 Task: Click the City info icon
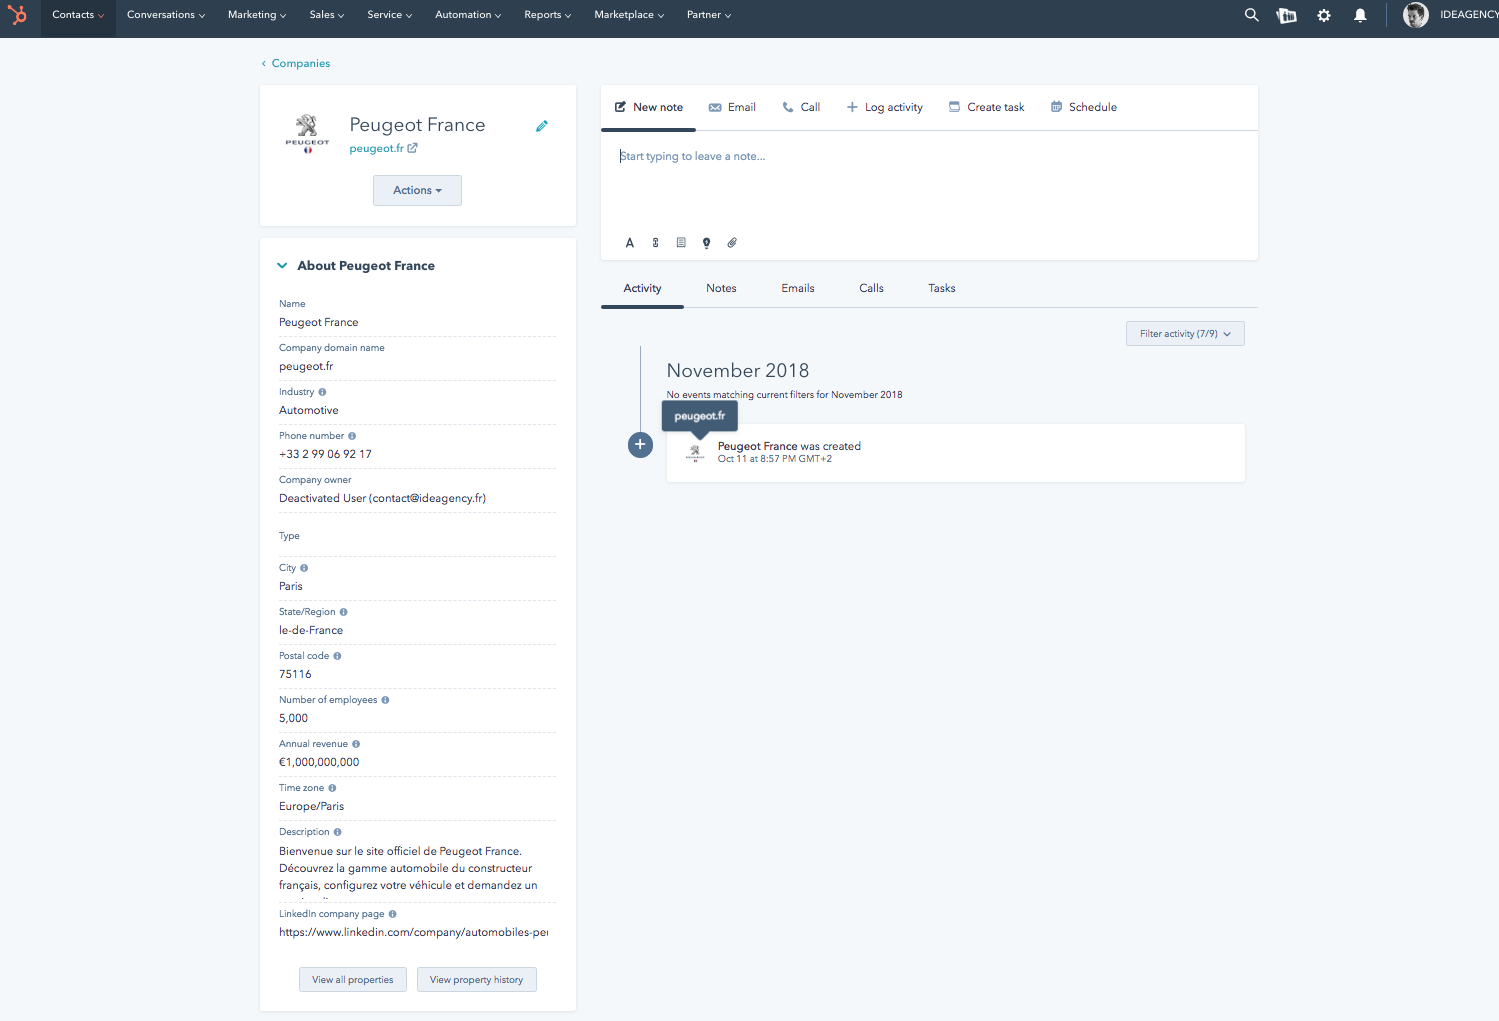tap(304, 568)
